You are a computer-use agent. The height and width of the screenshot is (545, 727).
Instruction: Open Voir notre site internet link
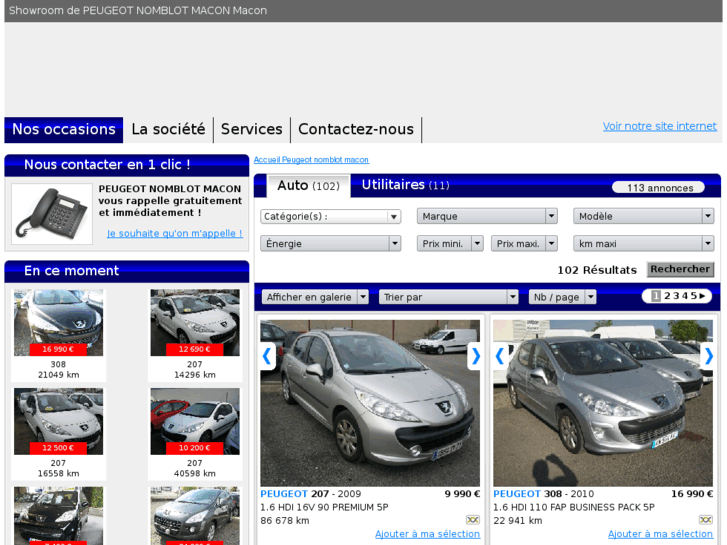pos(659,126)
